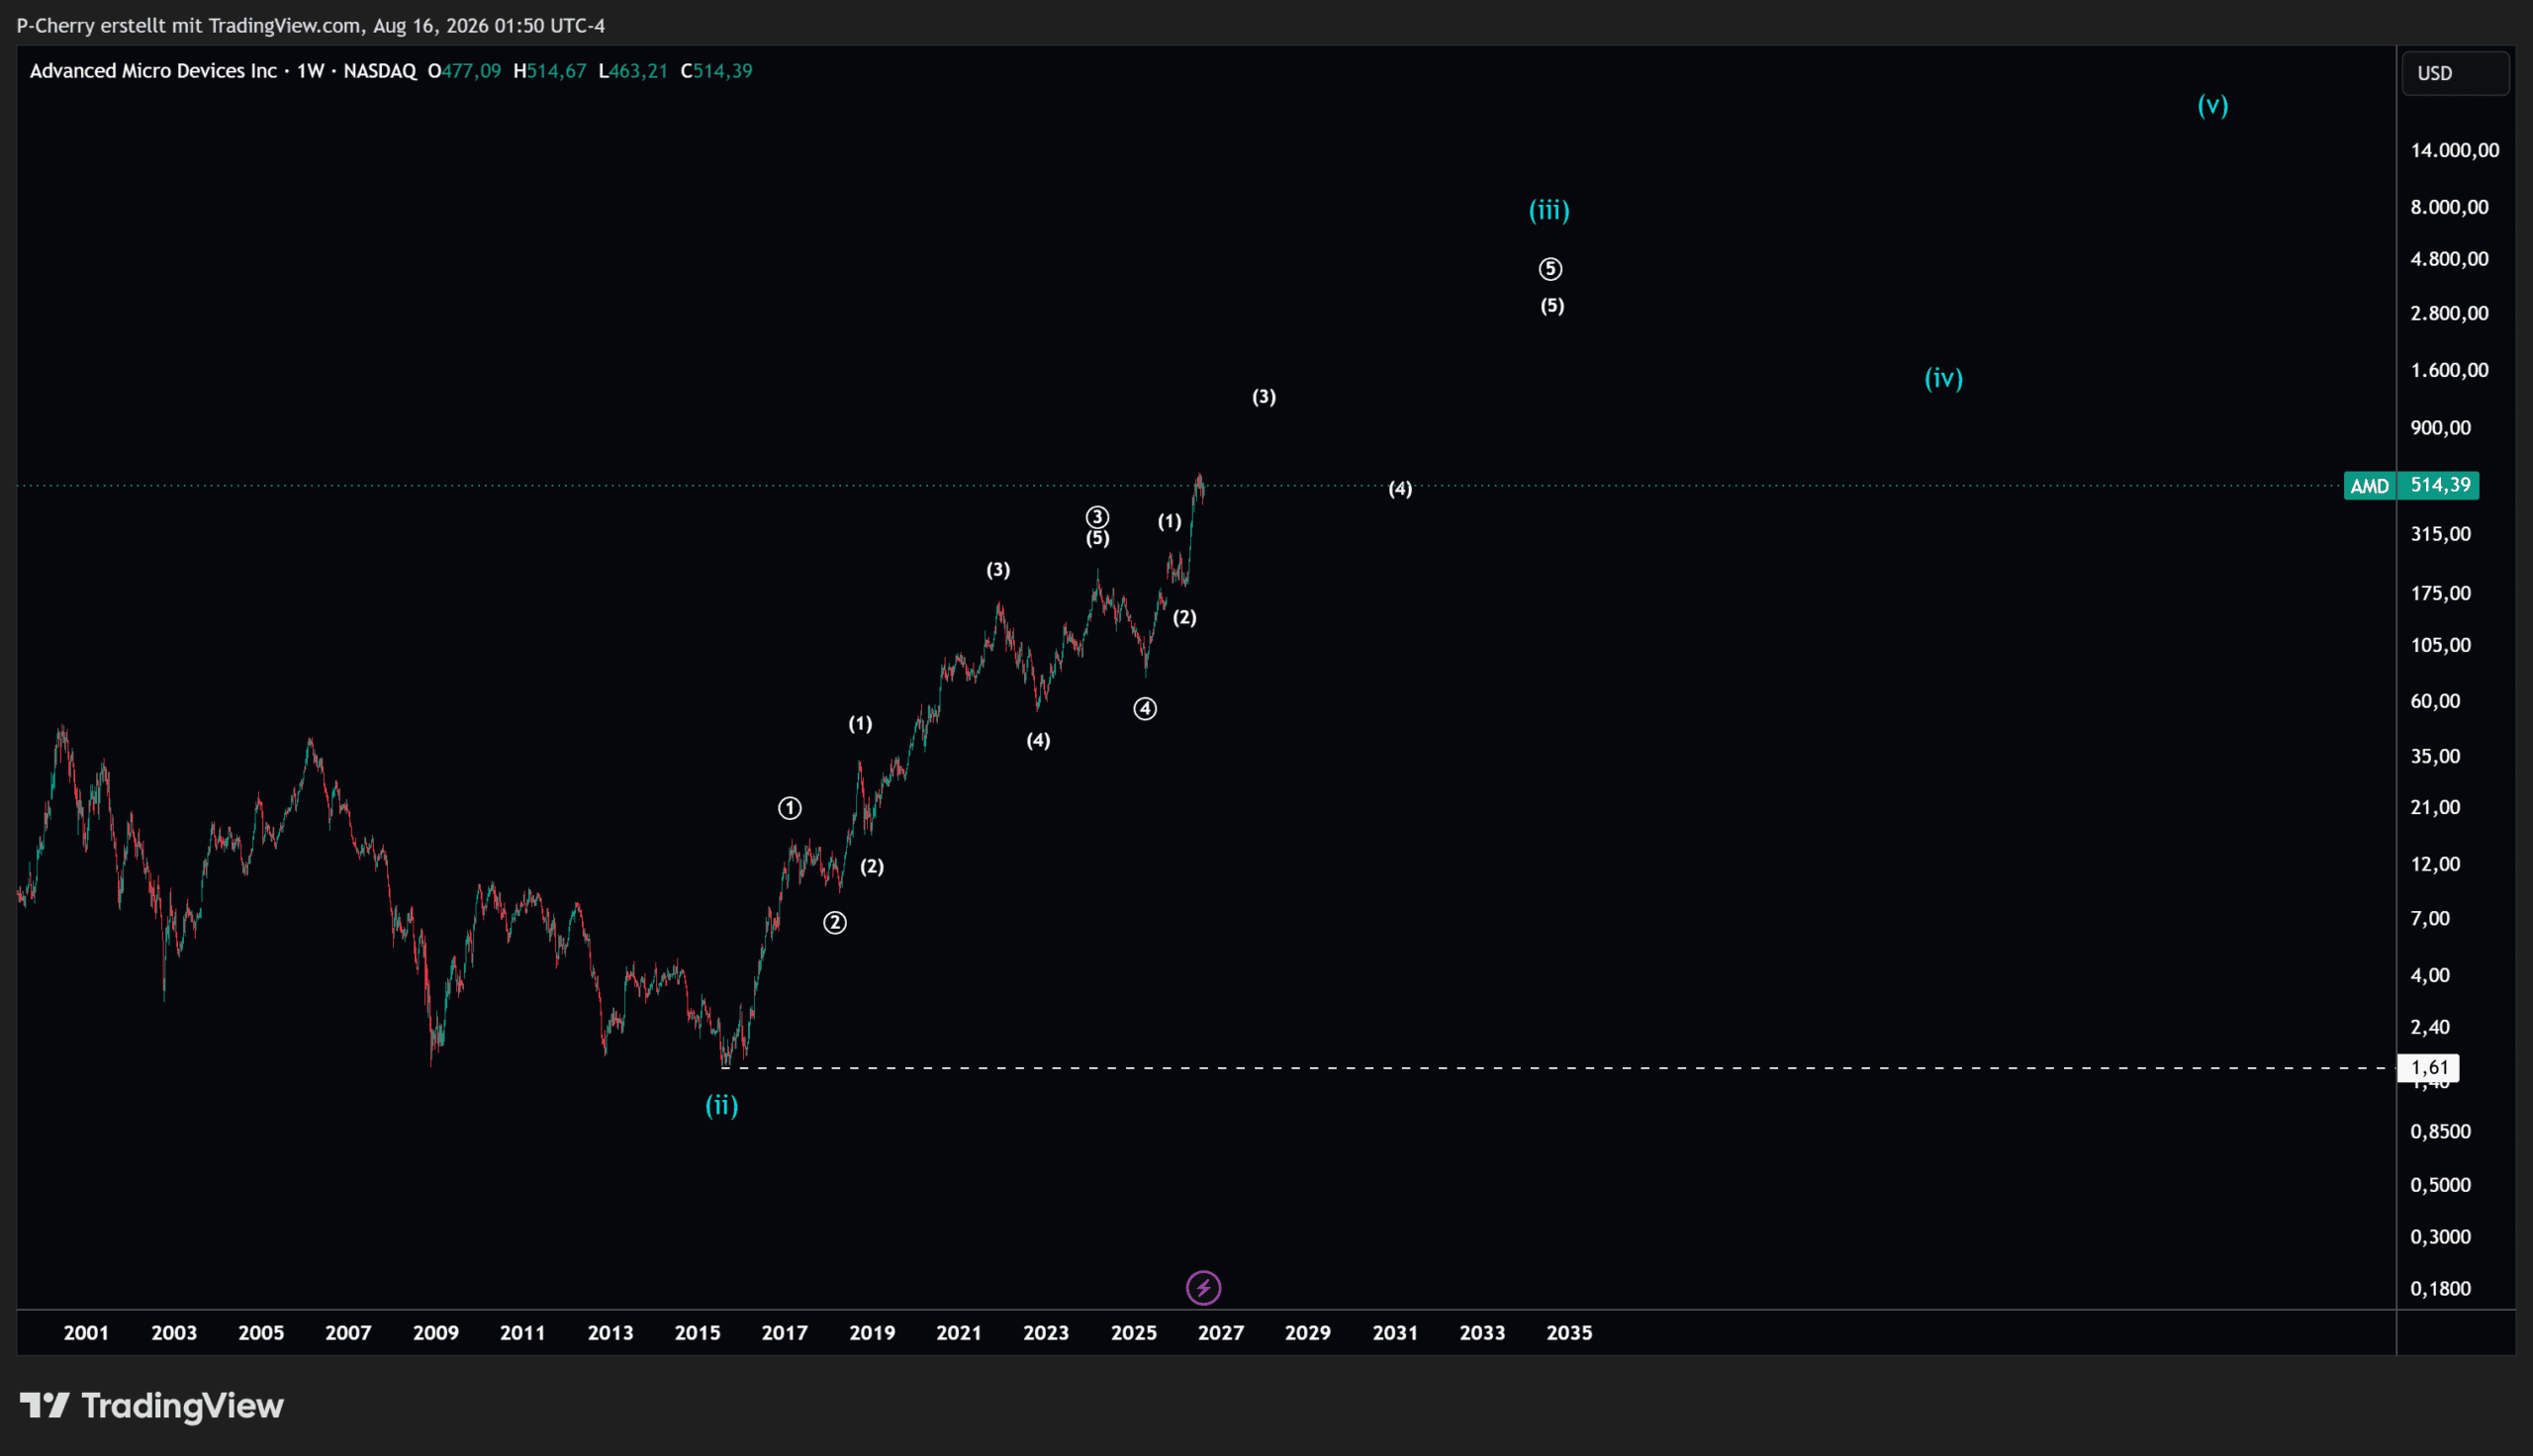2533x1456 pixels.
Task: Click the cyan (iv) wave label
Action: (x=1944, y=378)
